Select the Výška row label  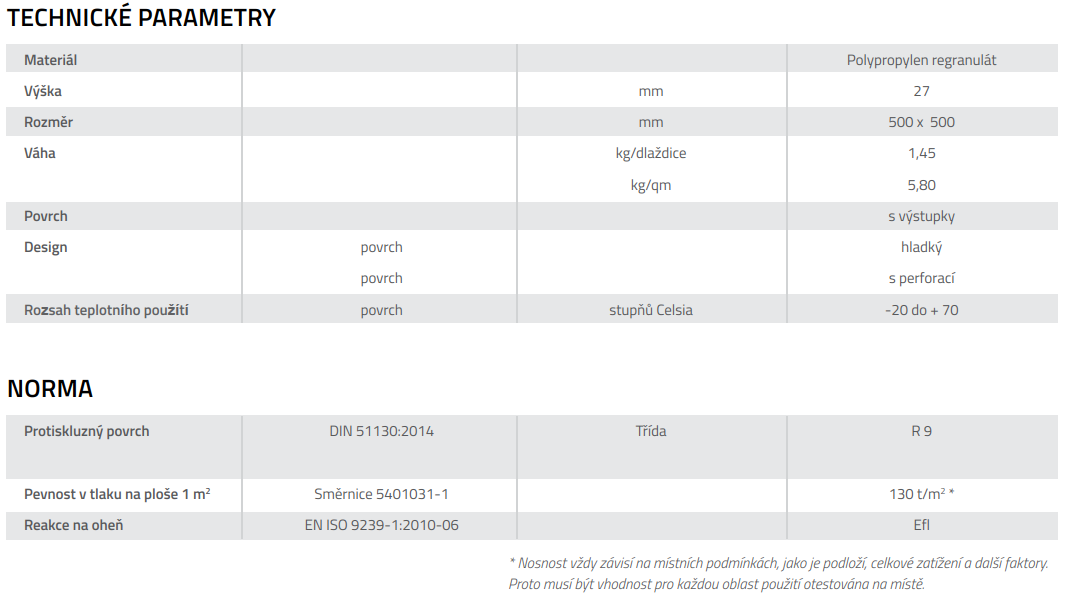(x=43, y=91)
